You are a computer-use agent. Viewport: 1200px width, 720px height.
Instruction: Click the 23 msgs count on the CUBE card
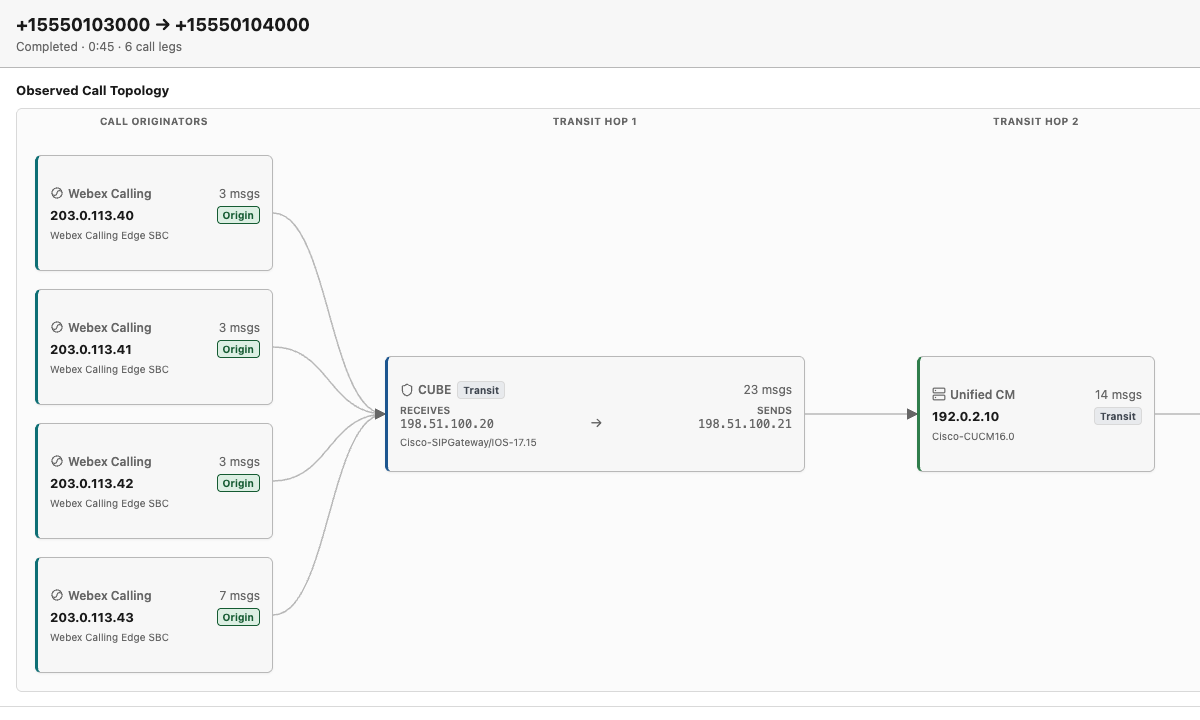pos(766,390)
